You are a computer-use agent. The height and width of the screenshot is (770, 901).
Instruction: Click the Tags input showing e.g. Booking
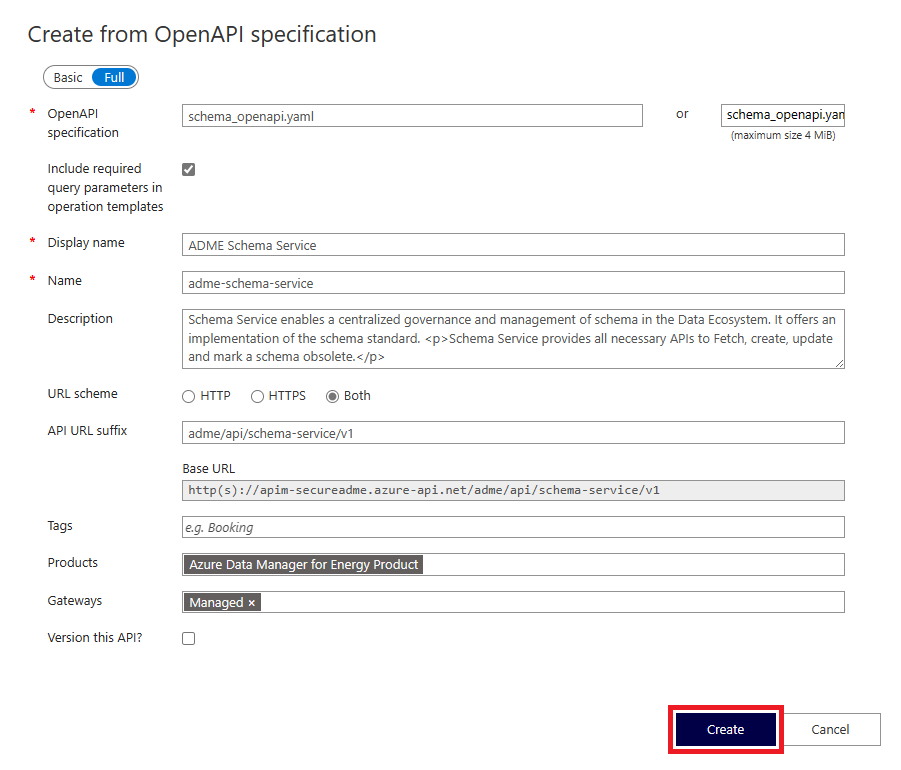coord(512,526)
